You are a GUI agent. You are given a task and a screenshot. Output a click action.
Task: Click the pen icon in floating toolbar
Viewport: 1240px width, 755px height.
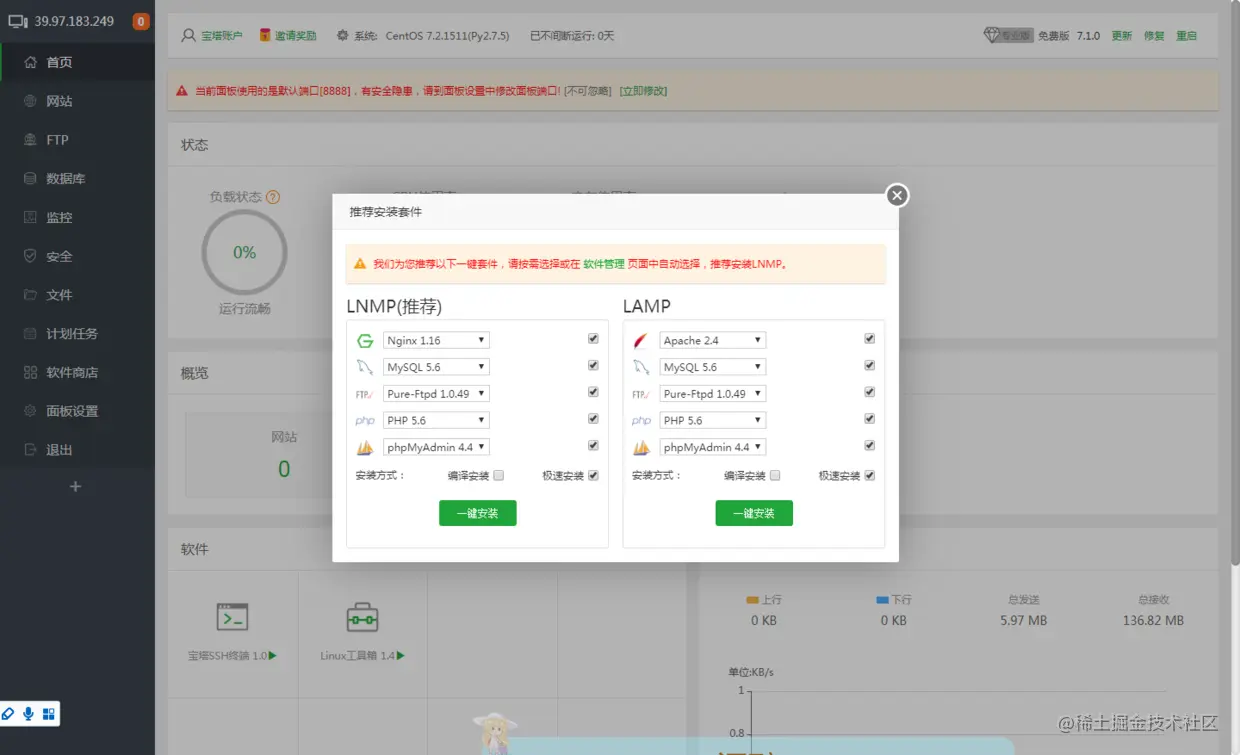pyautogui.click(x=8, y=714)
